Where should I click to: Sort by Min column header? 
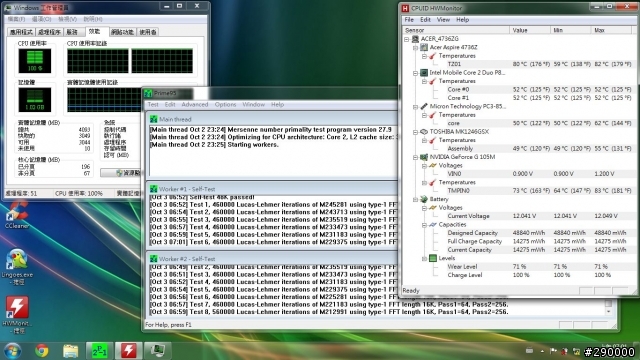pyautogui.click(x=570, y=30)
